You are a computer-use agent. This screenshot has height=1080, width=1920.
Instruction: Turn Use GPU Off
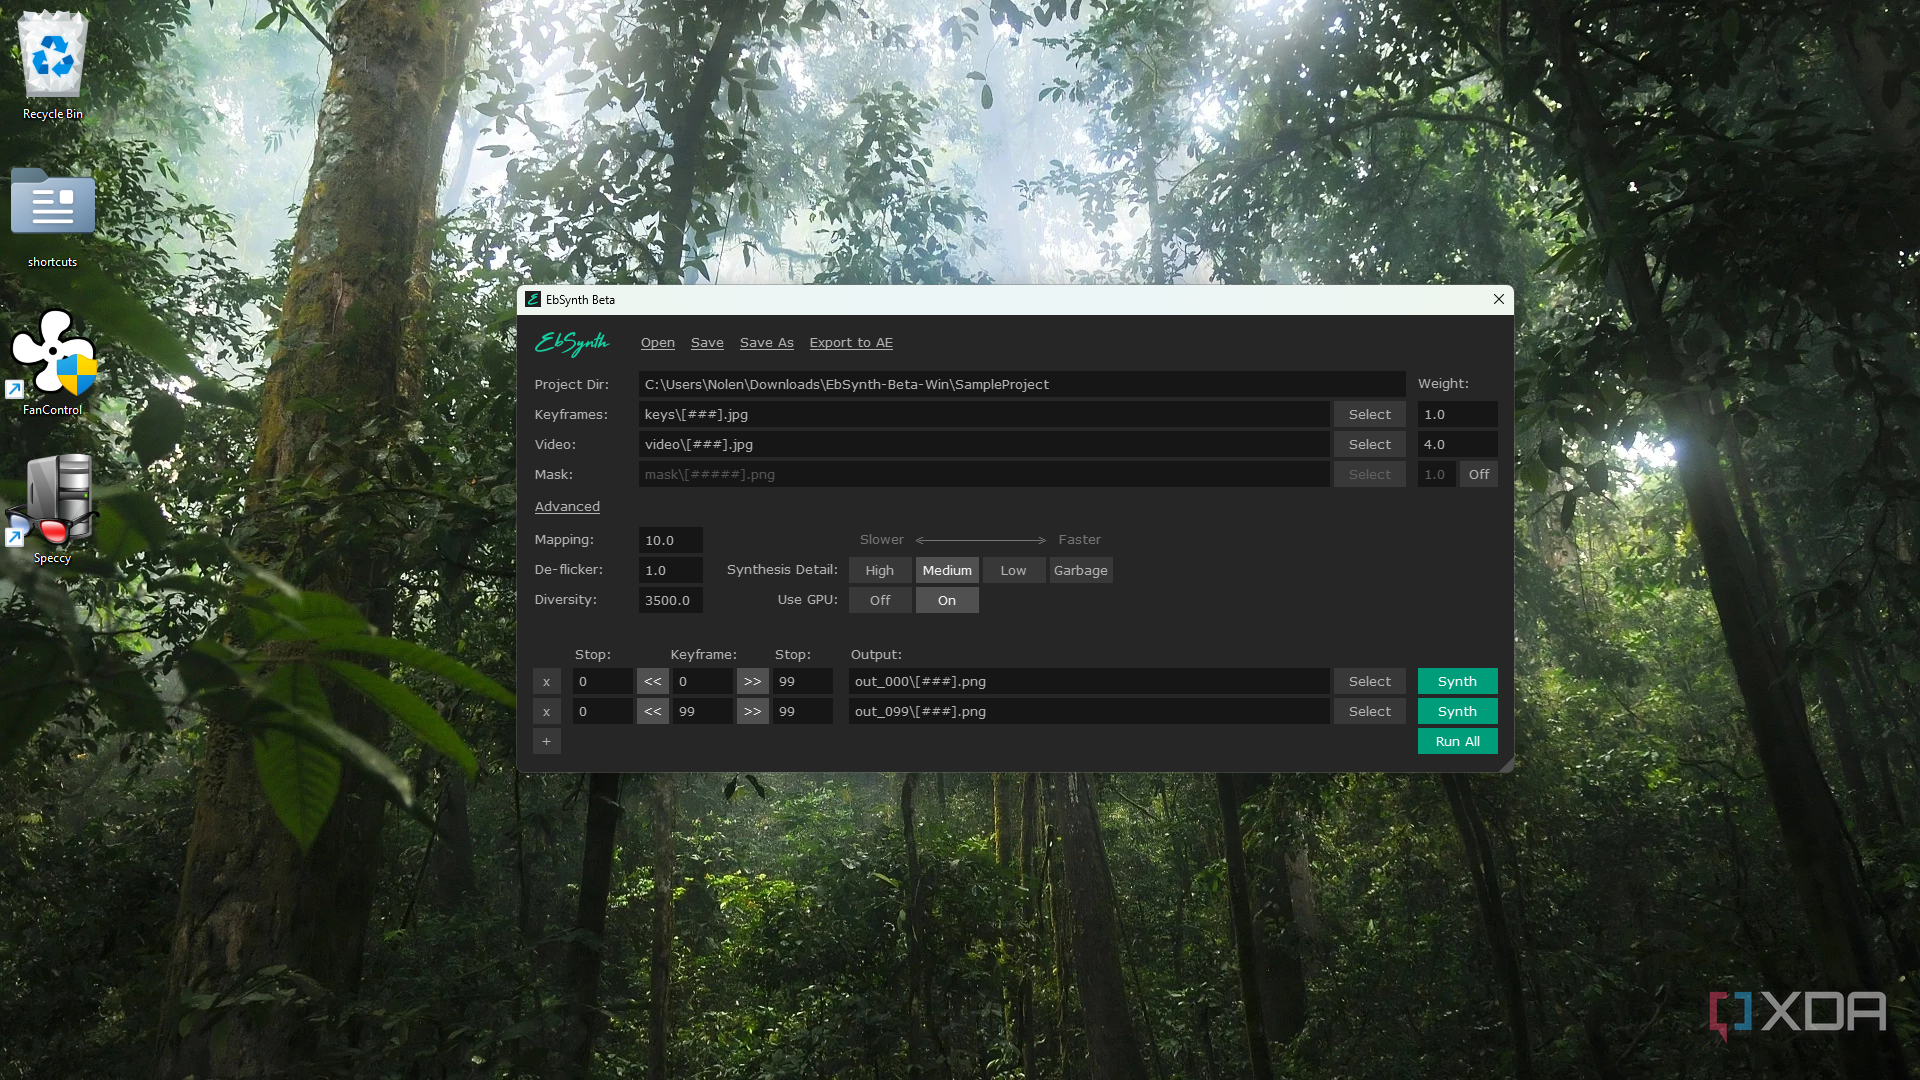(x=880, y=601)
